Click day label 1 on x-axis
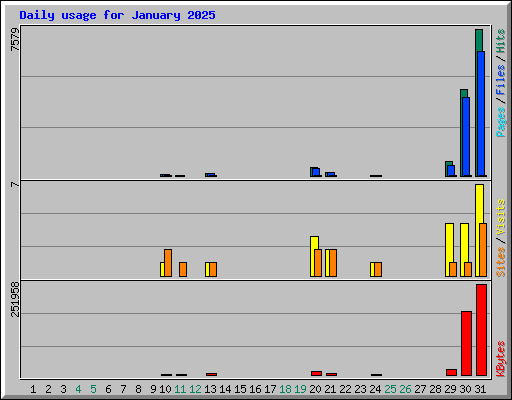The width and height of the screenshot is (512, 400). tap(33, 389)
